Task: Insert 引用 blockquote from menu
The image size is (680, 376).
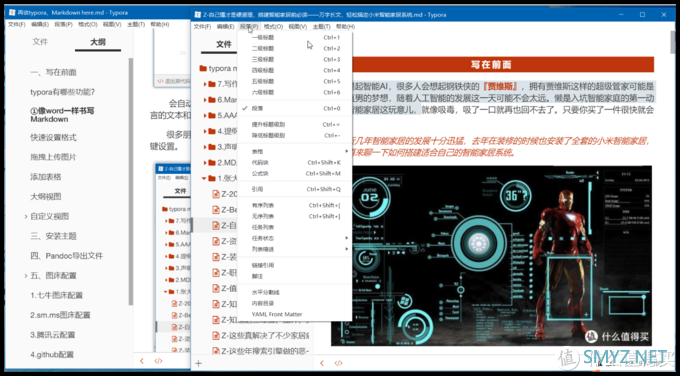Action: tap(295, 190)
